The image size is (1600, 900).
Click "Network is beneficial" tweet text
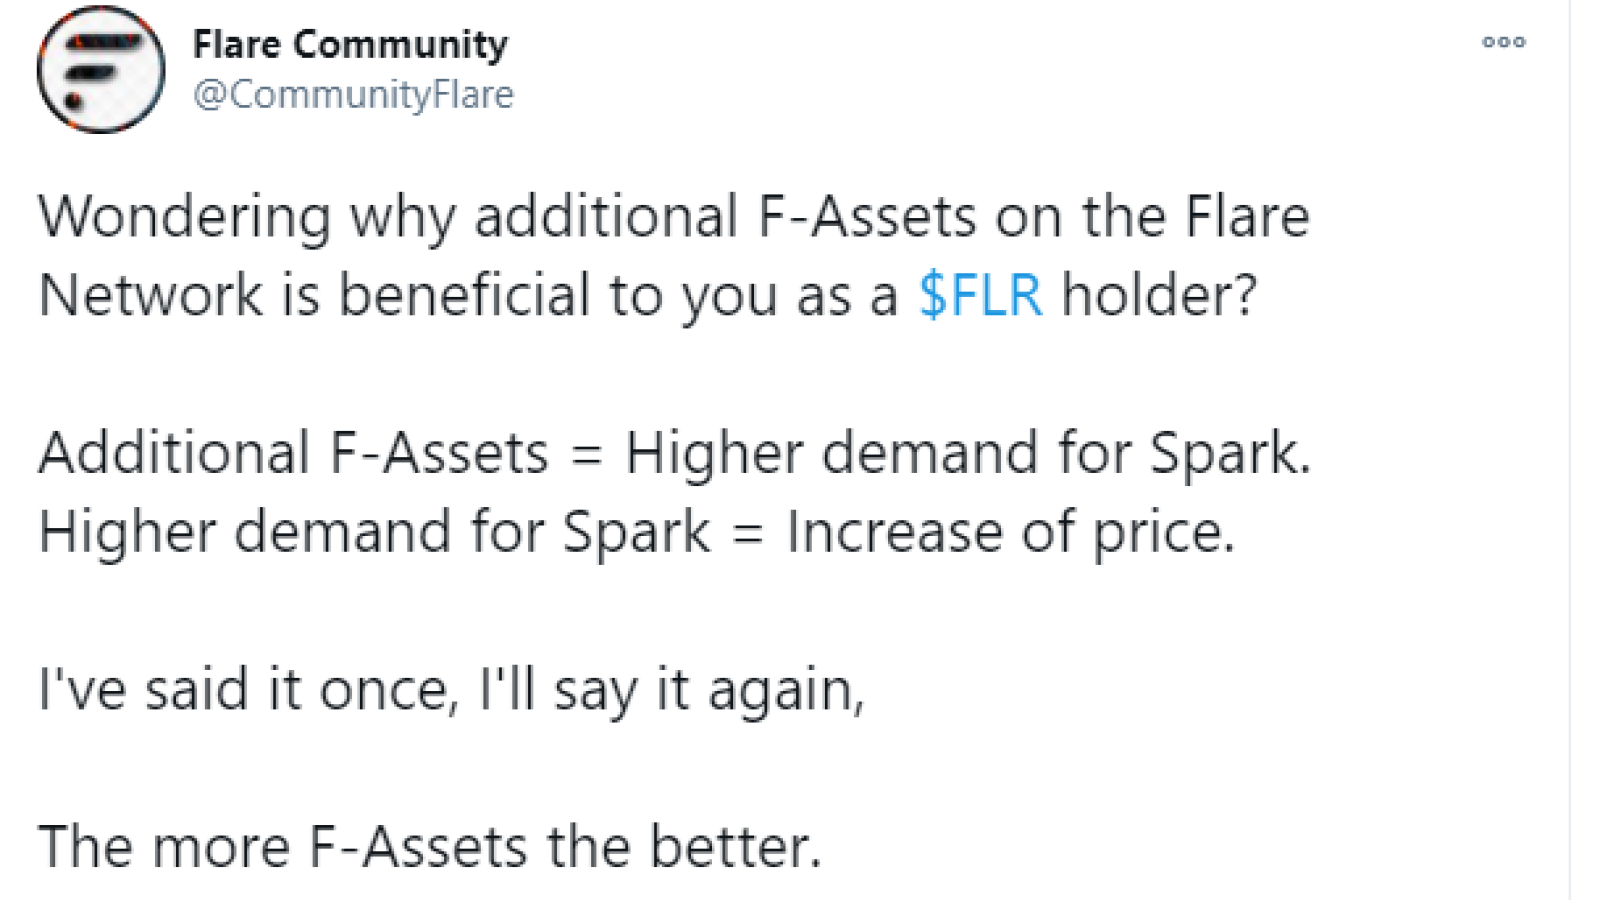coord(314,295)
